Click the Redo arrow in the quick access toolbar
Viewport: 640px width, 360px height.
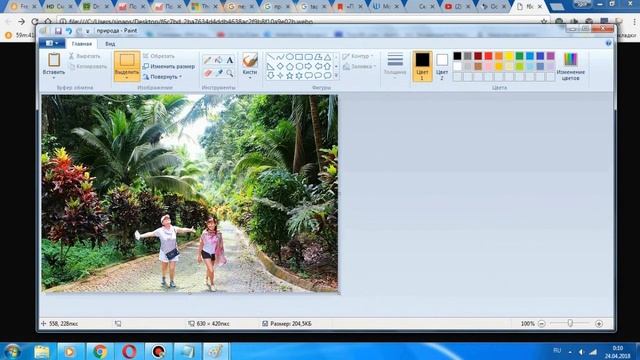click(x=79, y=31)
